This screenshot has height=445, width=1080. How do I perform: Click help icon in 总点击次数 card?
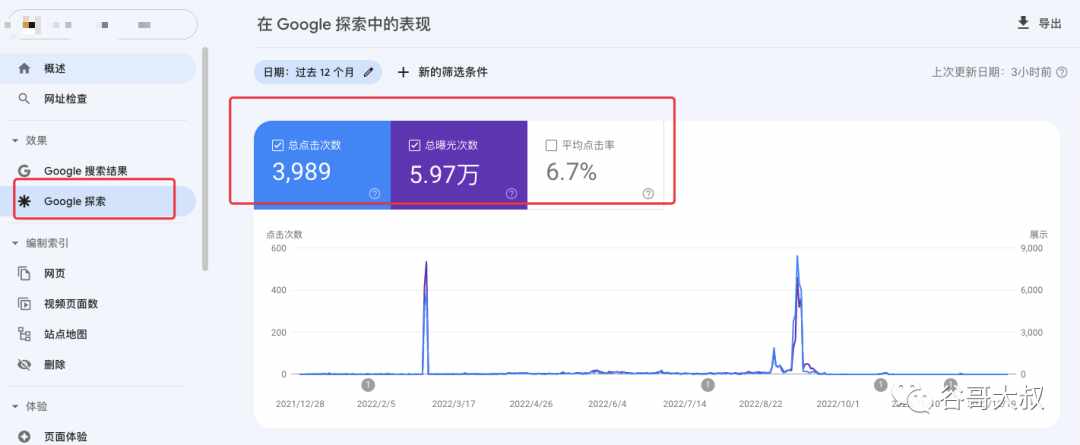click(x=375, y=194)
